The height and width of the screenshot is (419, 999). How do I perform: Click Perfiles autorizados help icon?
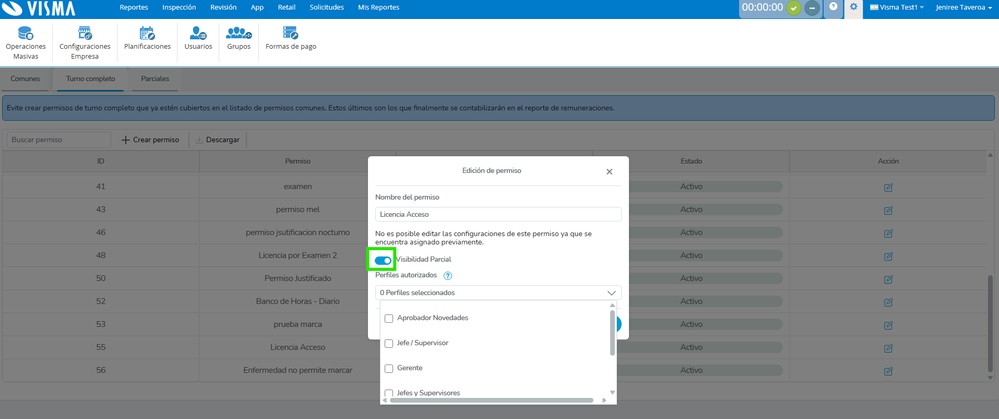point(447,276)
